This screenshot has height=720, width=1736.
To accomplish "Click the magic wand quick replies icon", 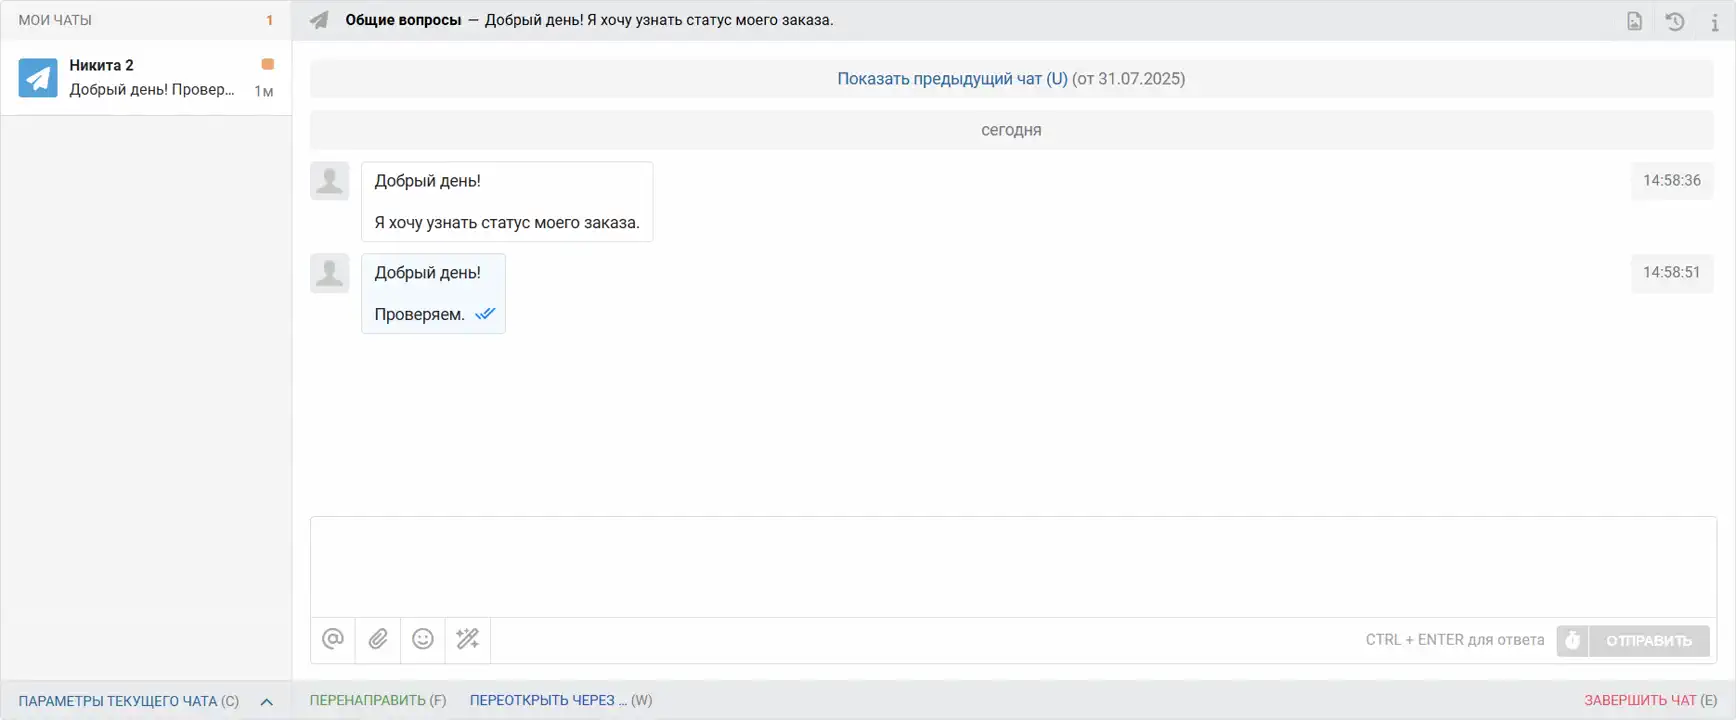I will click(x=468, y=639).
